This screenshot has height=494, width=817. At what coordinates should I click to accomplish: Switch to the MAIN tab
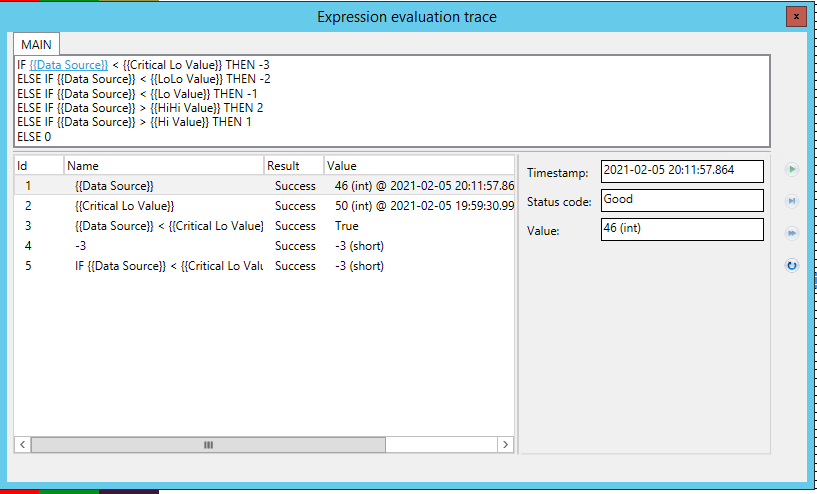(x=37, y=44)
